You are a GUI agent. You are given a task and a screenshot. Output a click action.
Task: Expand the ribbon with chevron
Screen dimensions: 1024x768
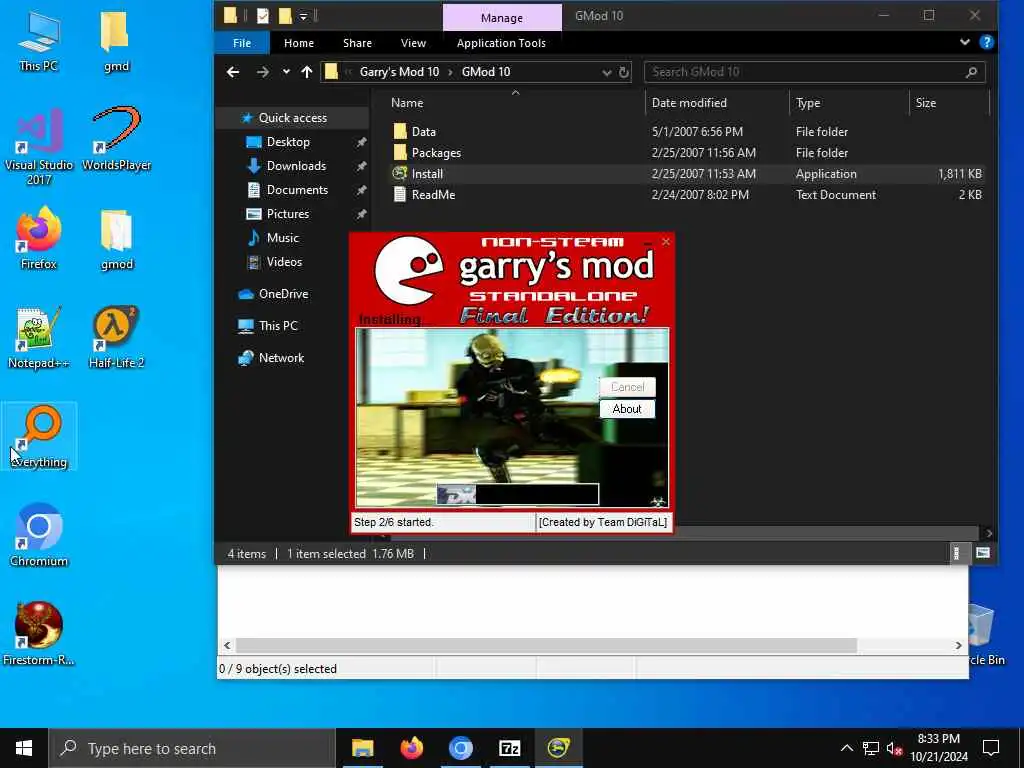[965, 42]
